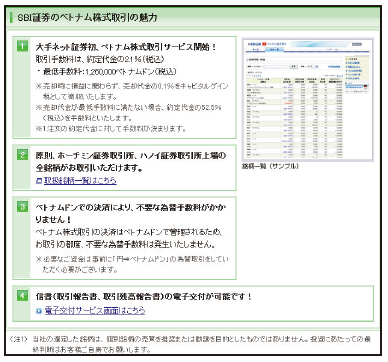Click the green number 1 badge

coord(22,46)
